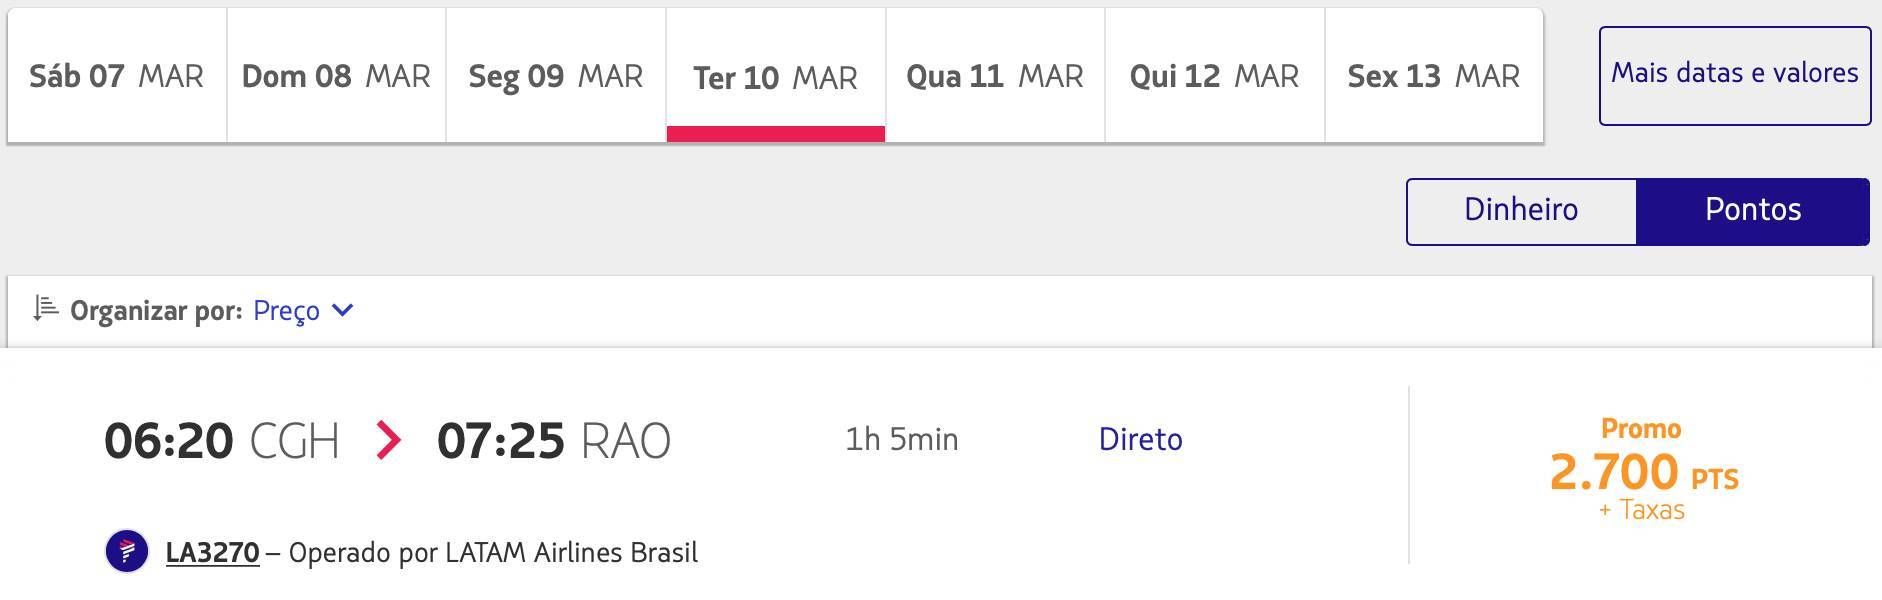The image size is (1882, 600).
Task: Switch pricing to Dinheiro
Action: click(1521, 211)
